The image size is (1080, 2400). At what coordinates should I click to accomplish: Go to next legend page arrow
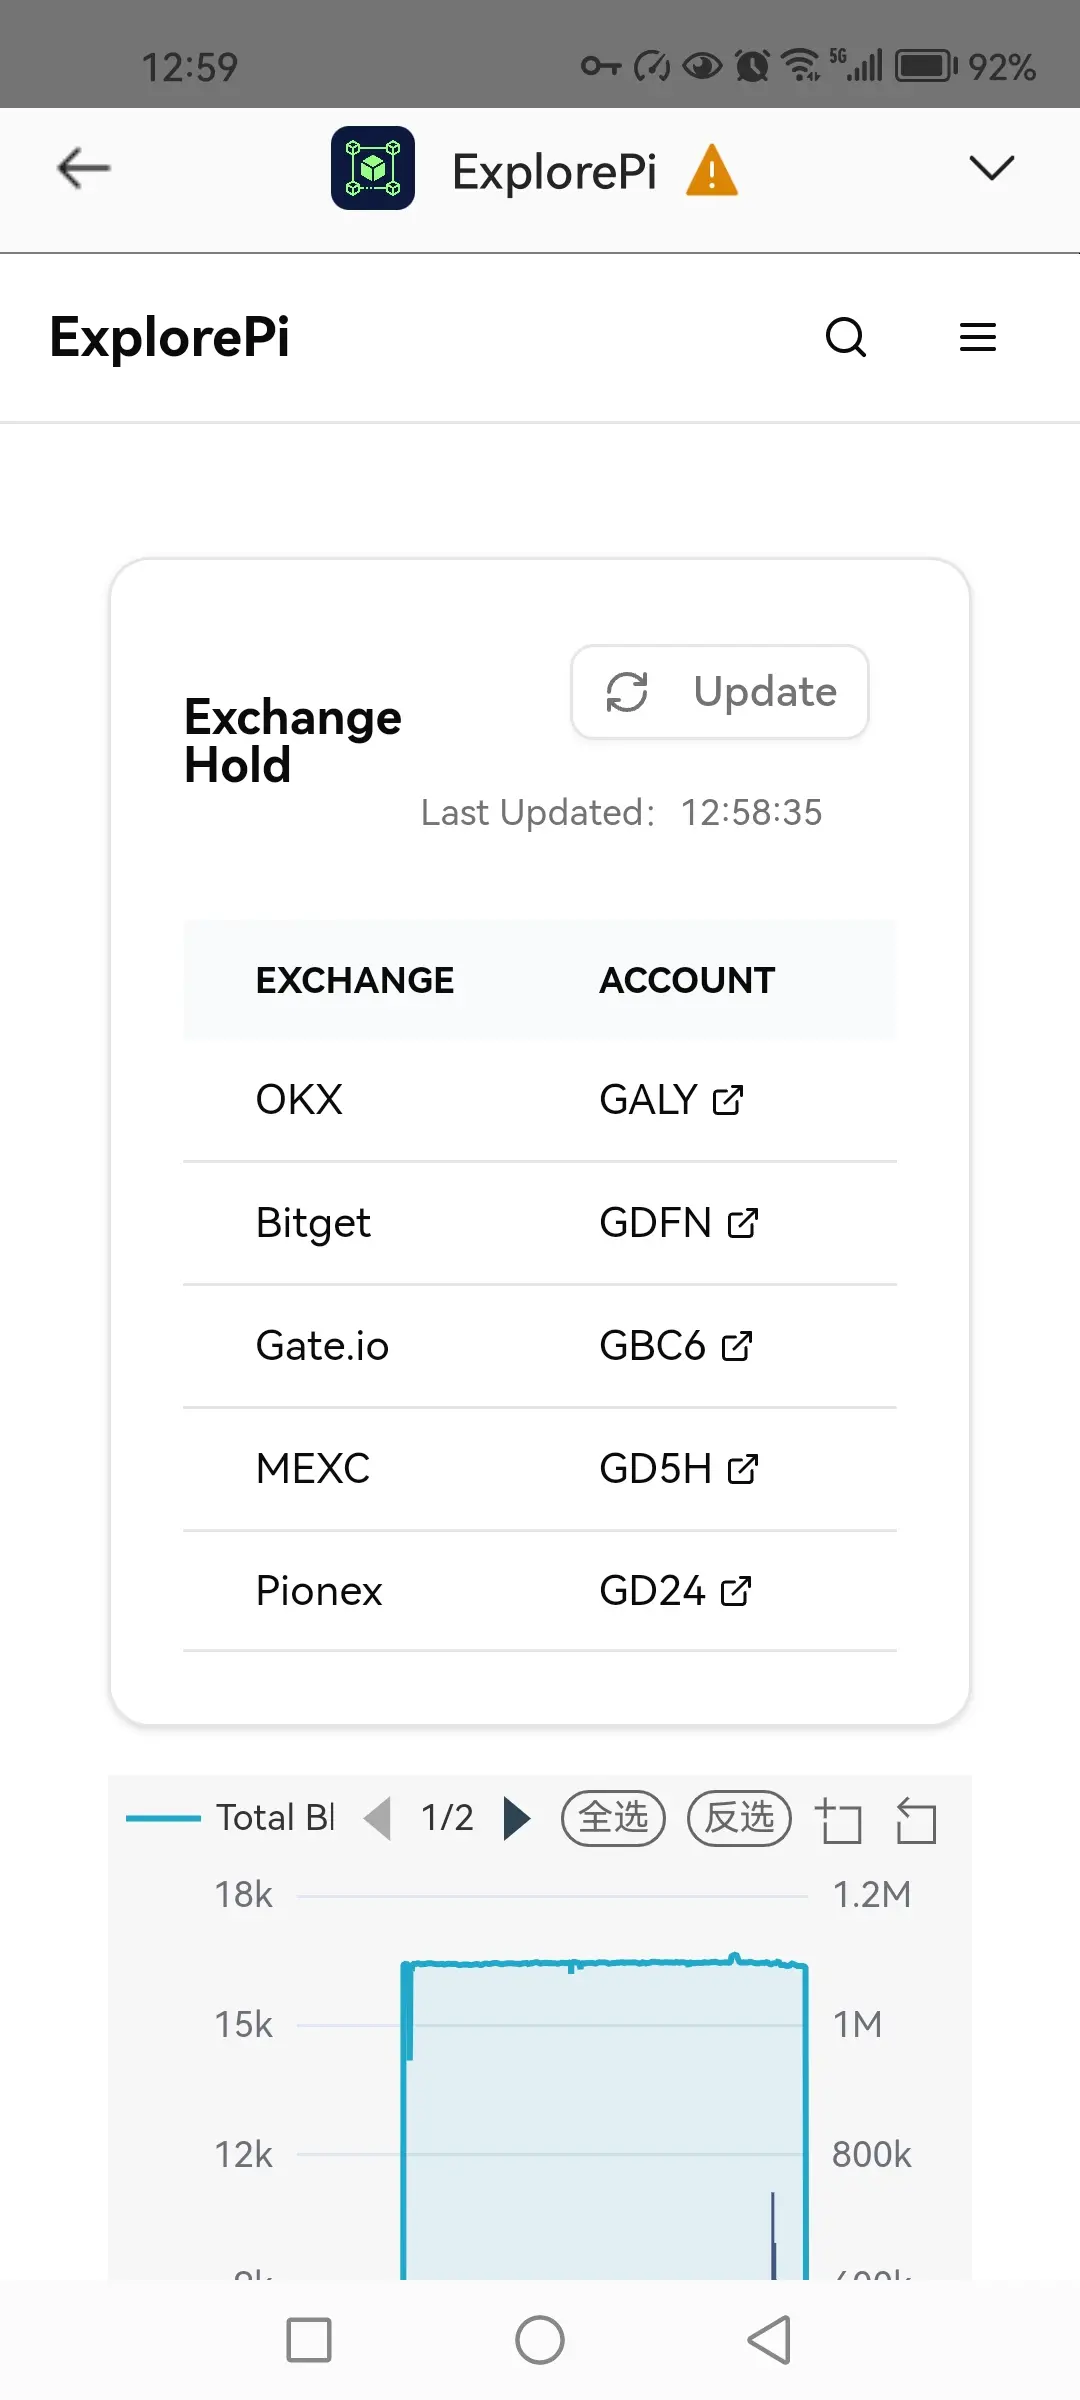tap(516, 1818)
